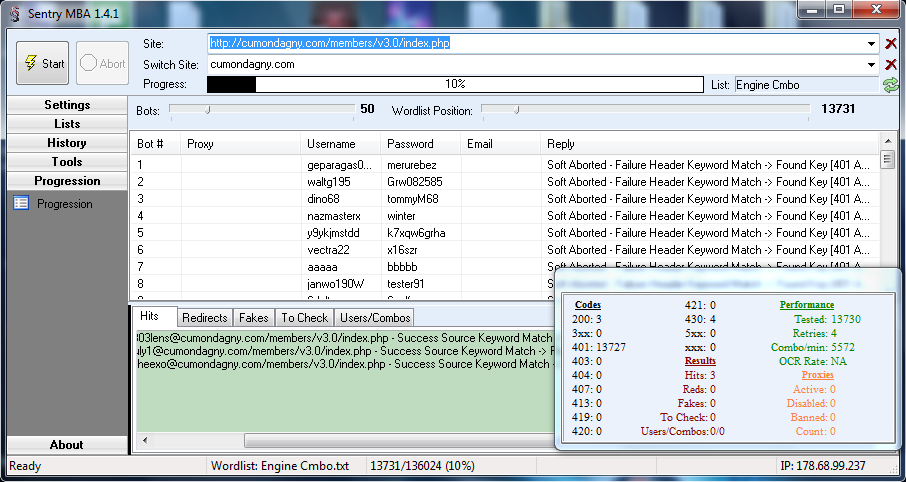Select the Progression list icon in sidebar
Screen dimensions: 906x482
[x=21, y=204]
